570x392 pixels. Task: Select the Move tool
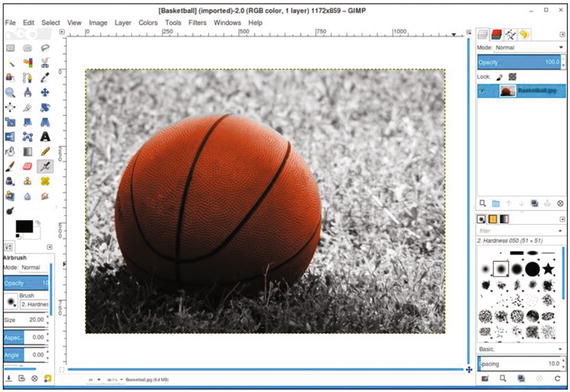click(45, 92)
